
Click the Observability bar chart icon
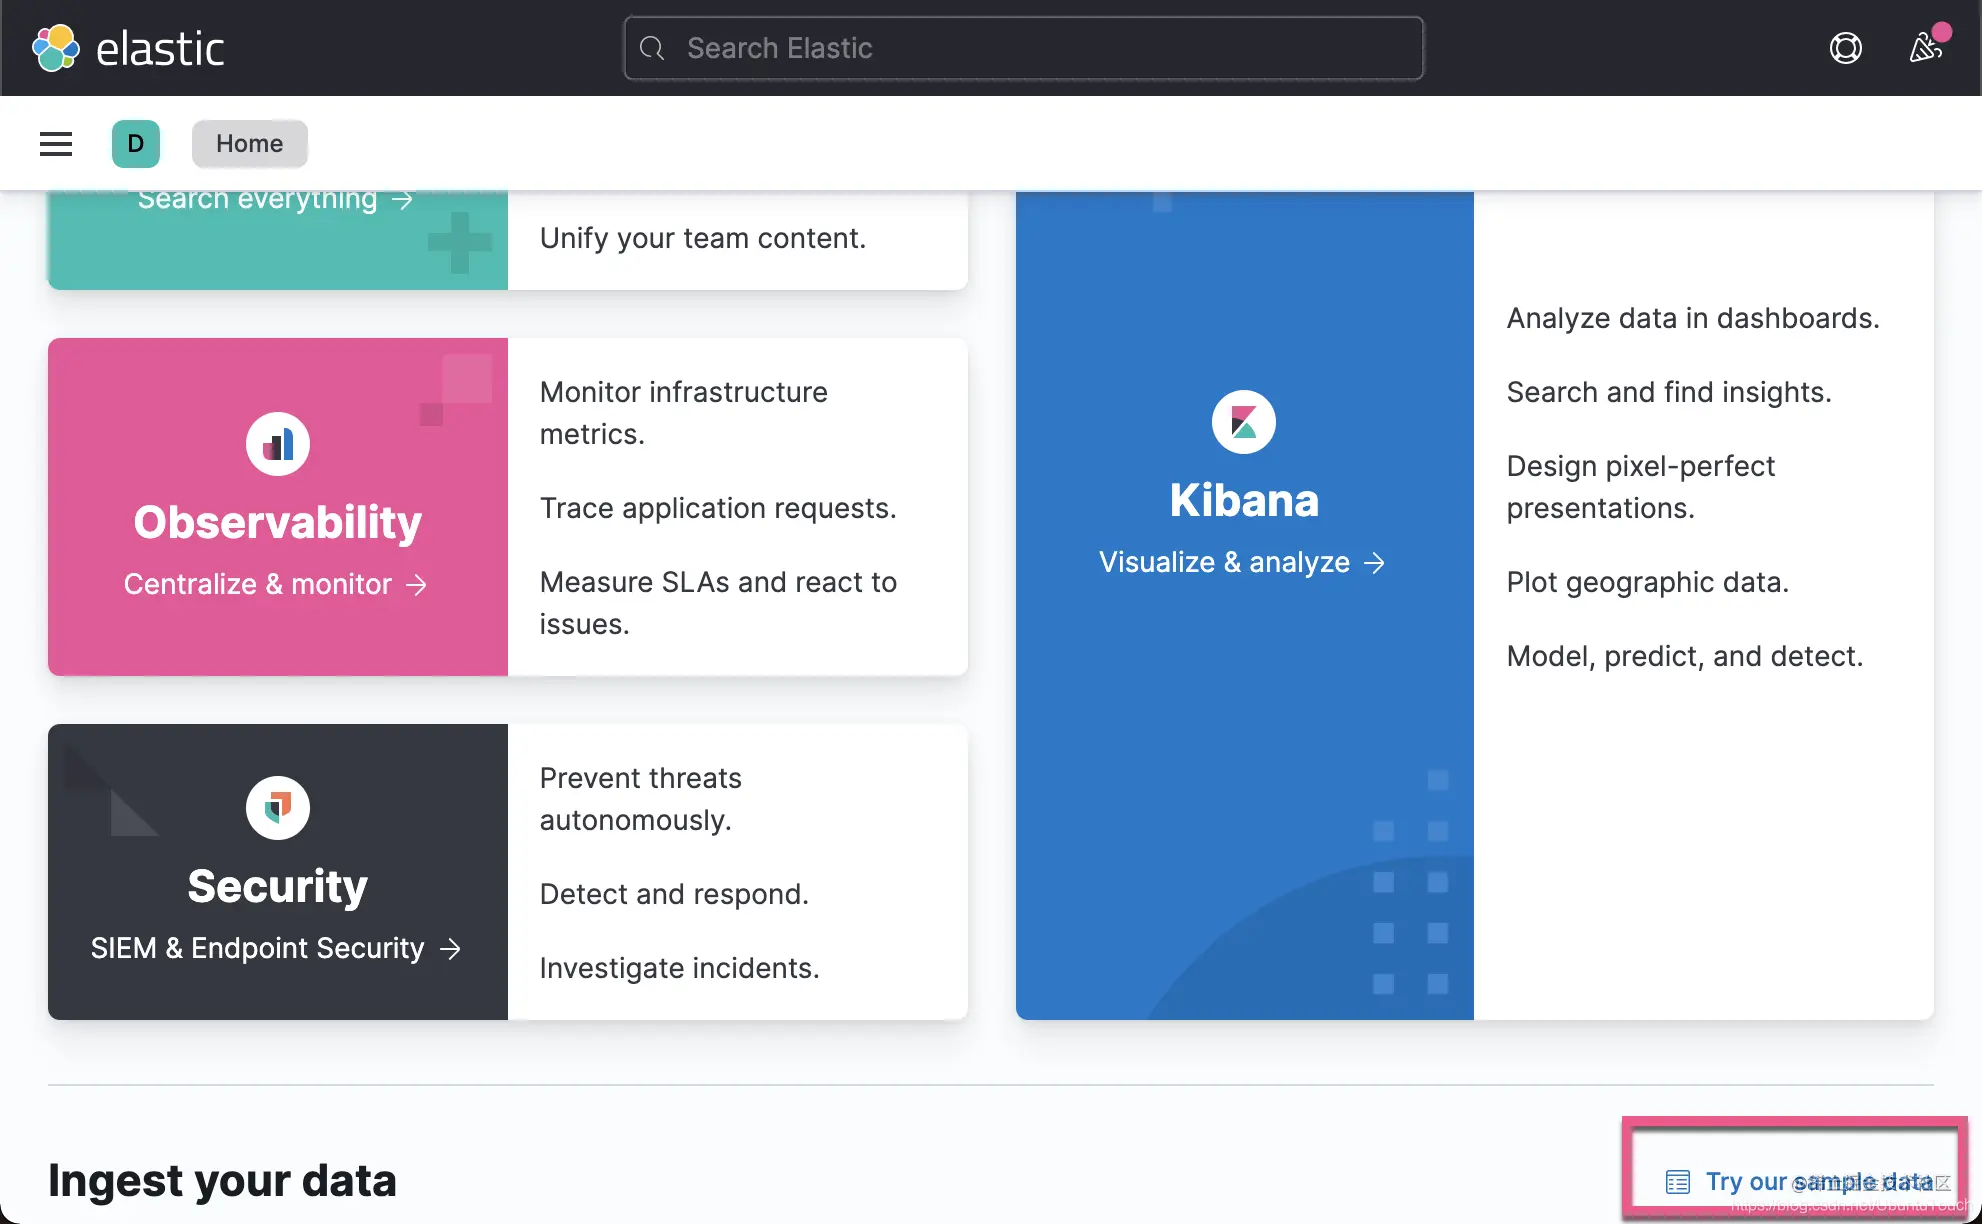click(x=278, y=444)
